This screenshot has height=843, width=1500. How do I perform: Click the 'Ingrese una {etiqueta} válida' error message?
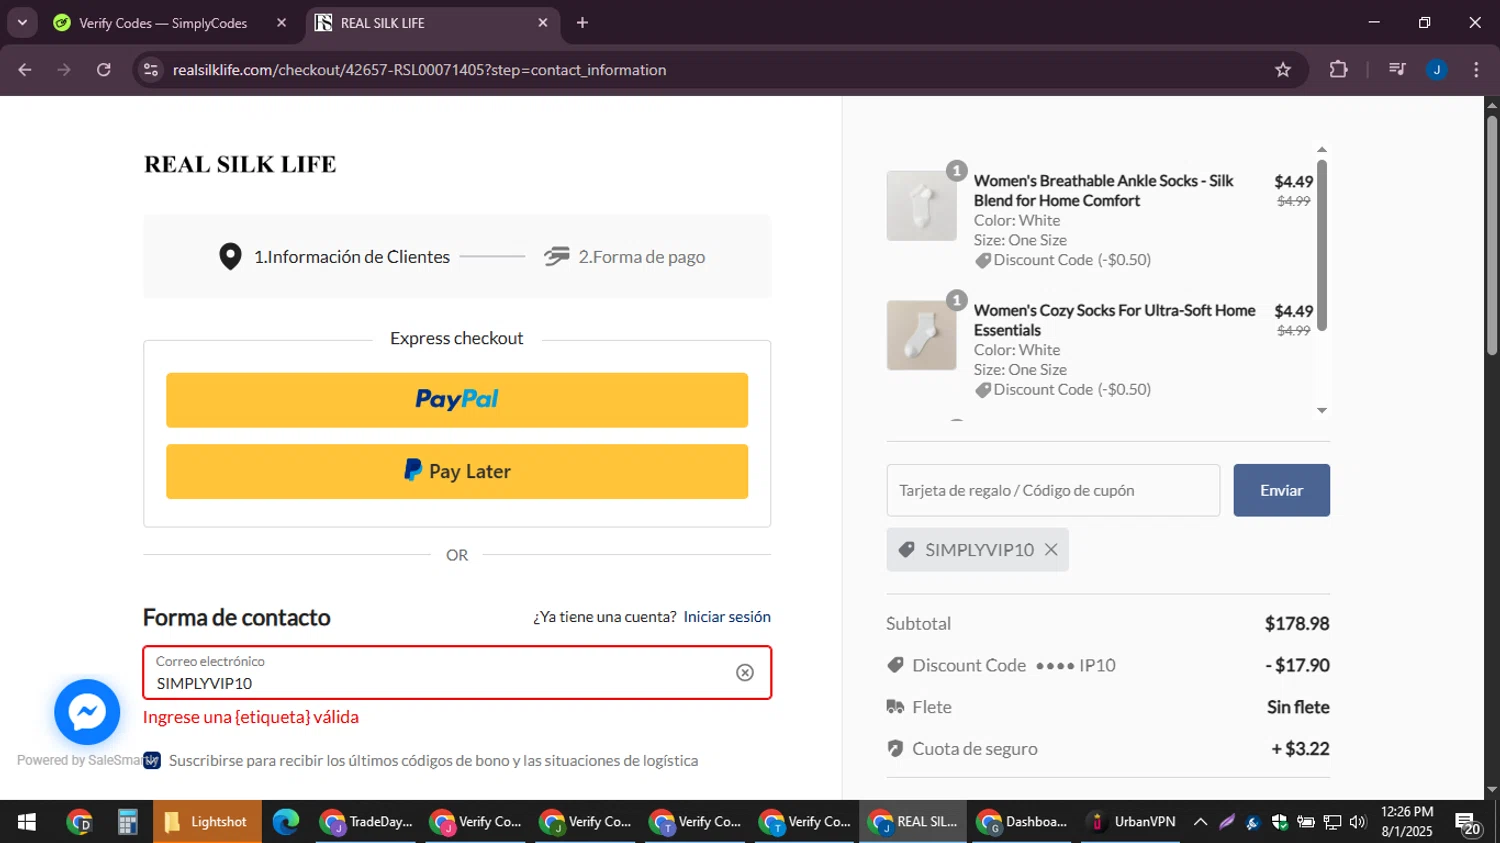point(251,717)
